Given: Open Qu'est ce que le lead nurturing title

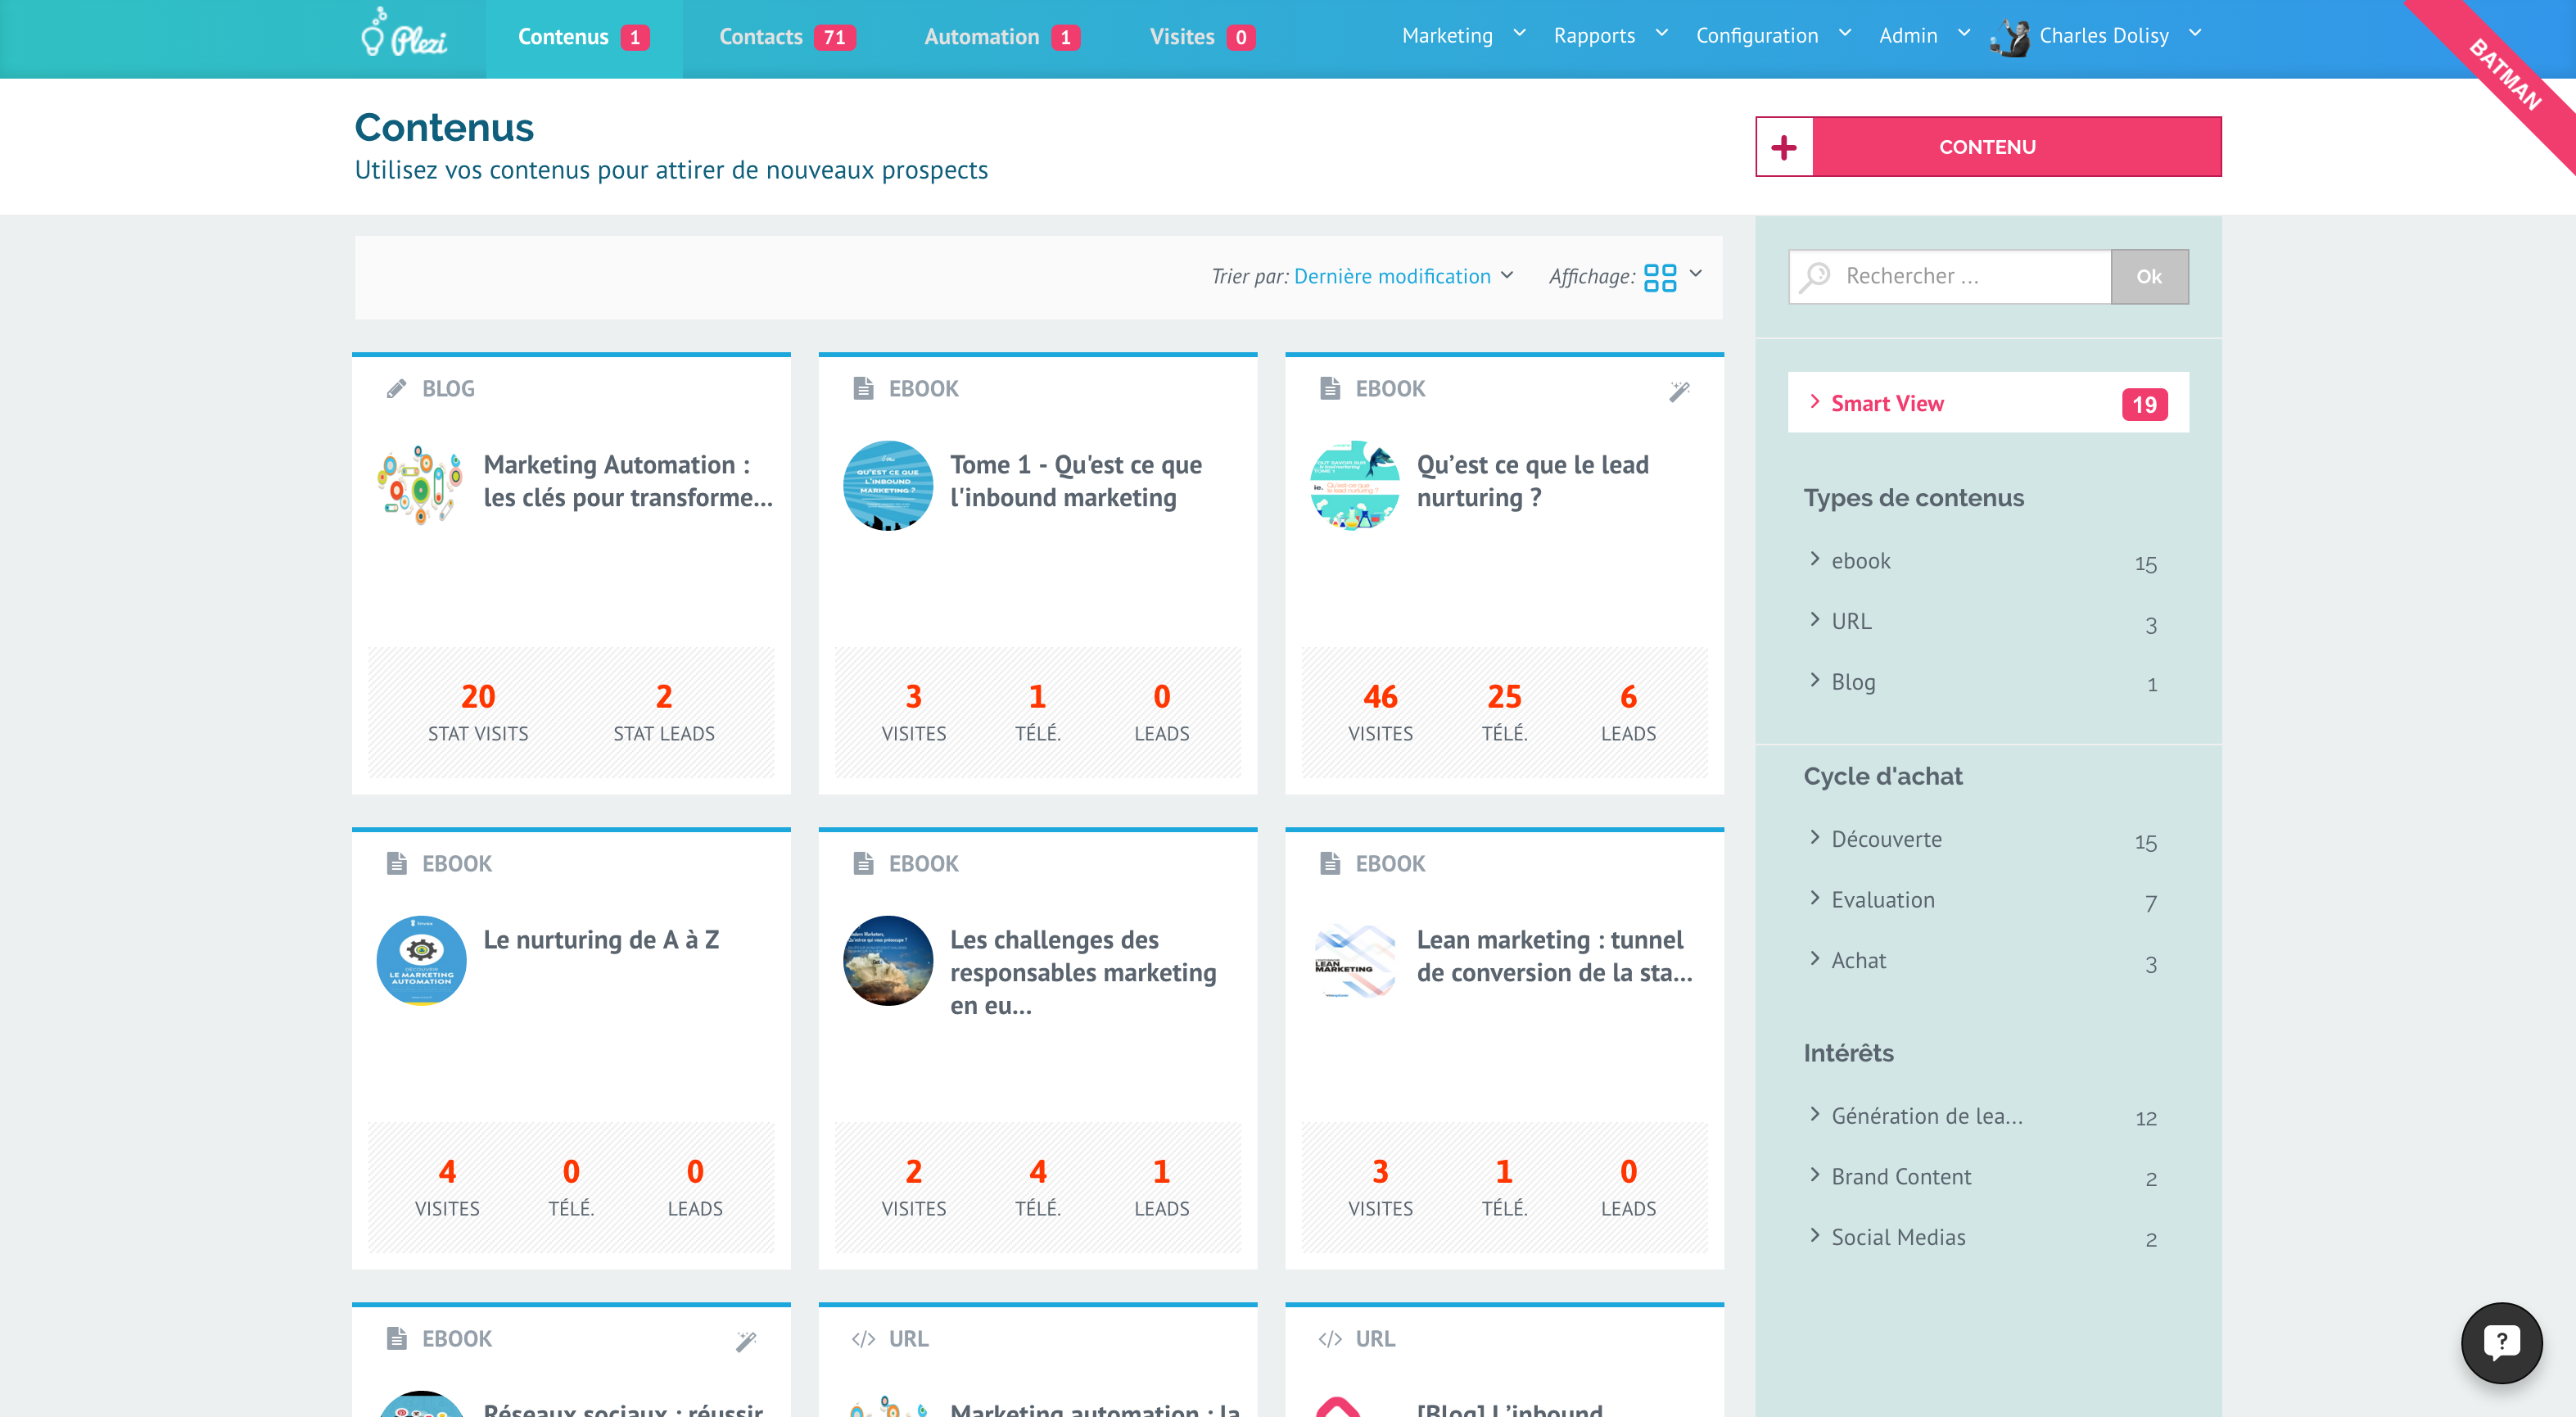Looking at the screenshot, I should pos(1532,482).
